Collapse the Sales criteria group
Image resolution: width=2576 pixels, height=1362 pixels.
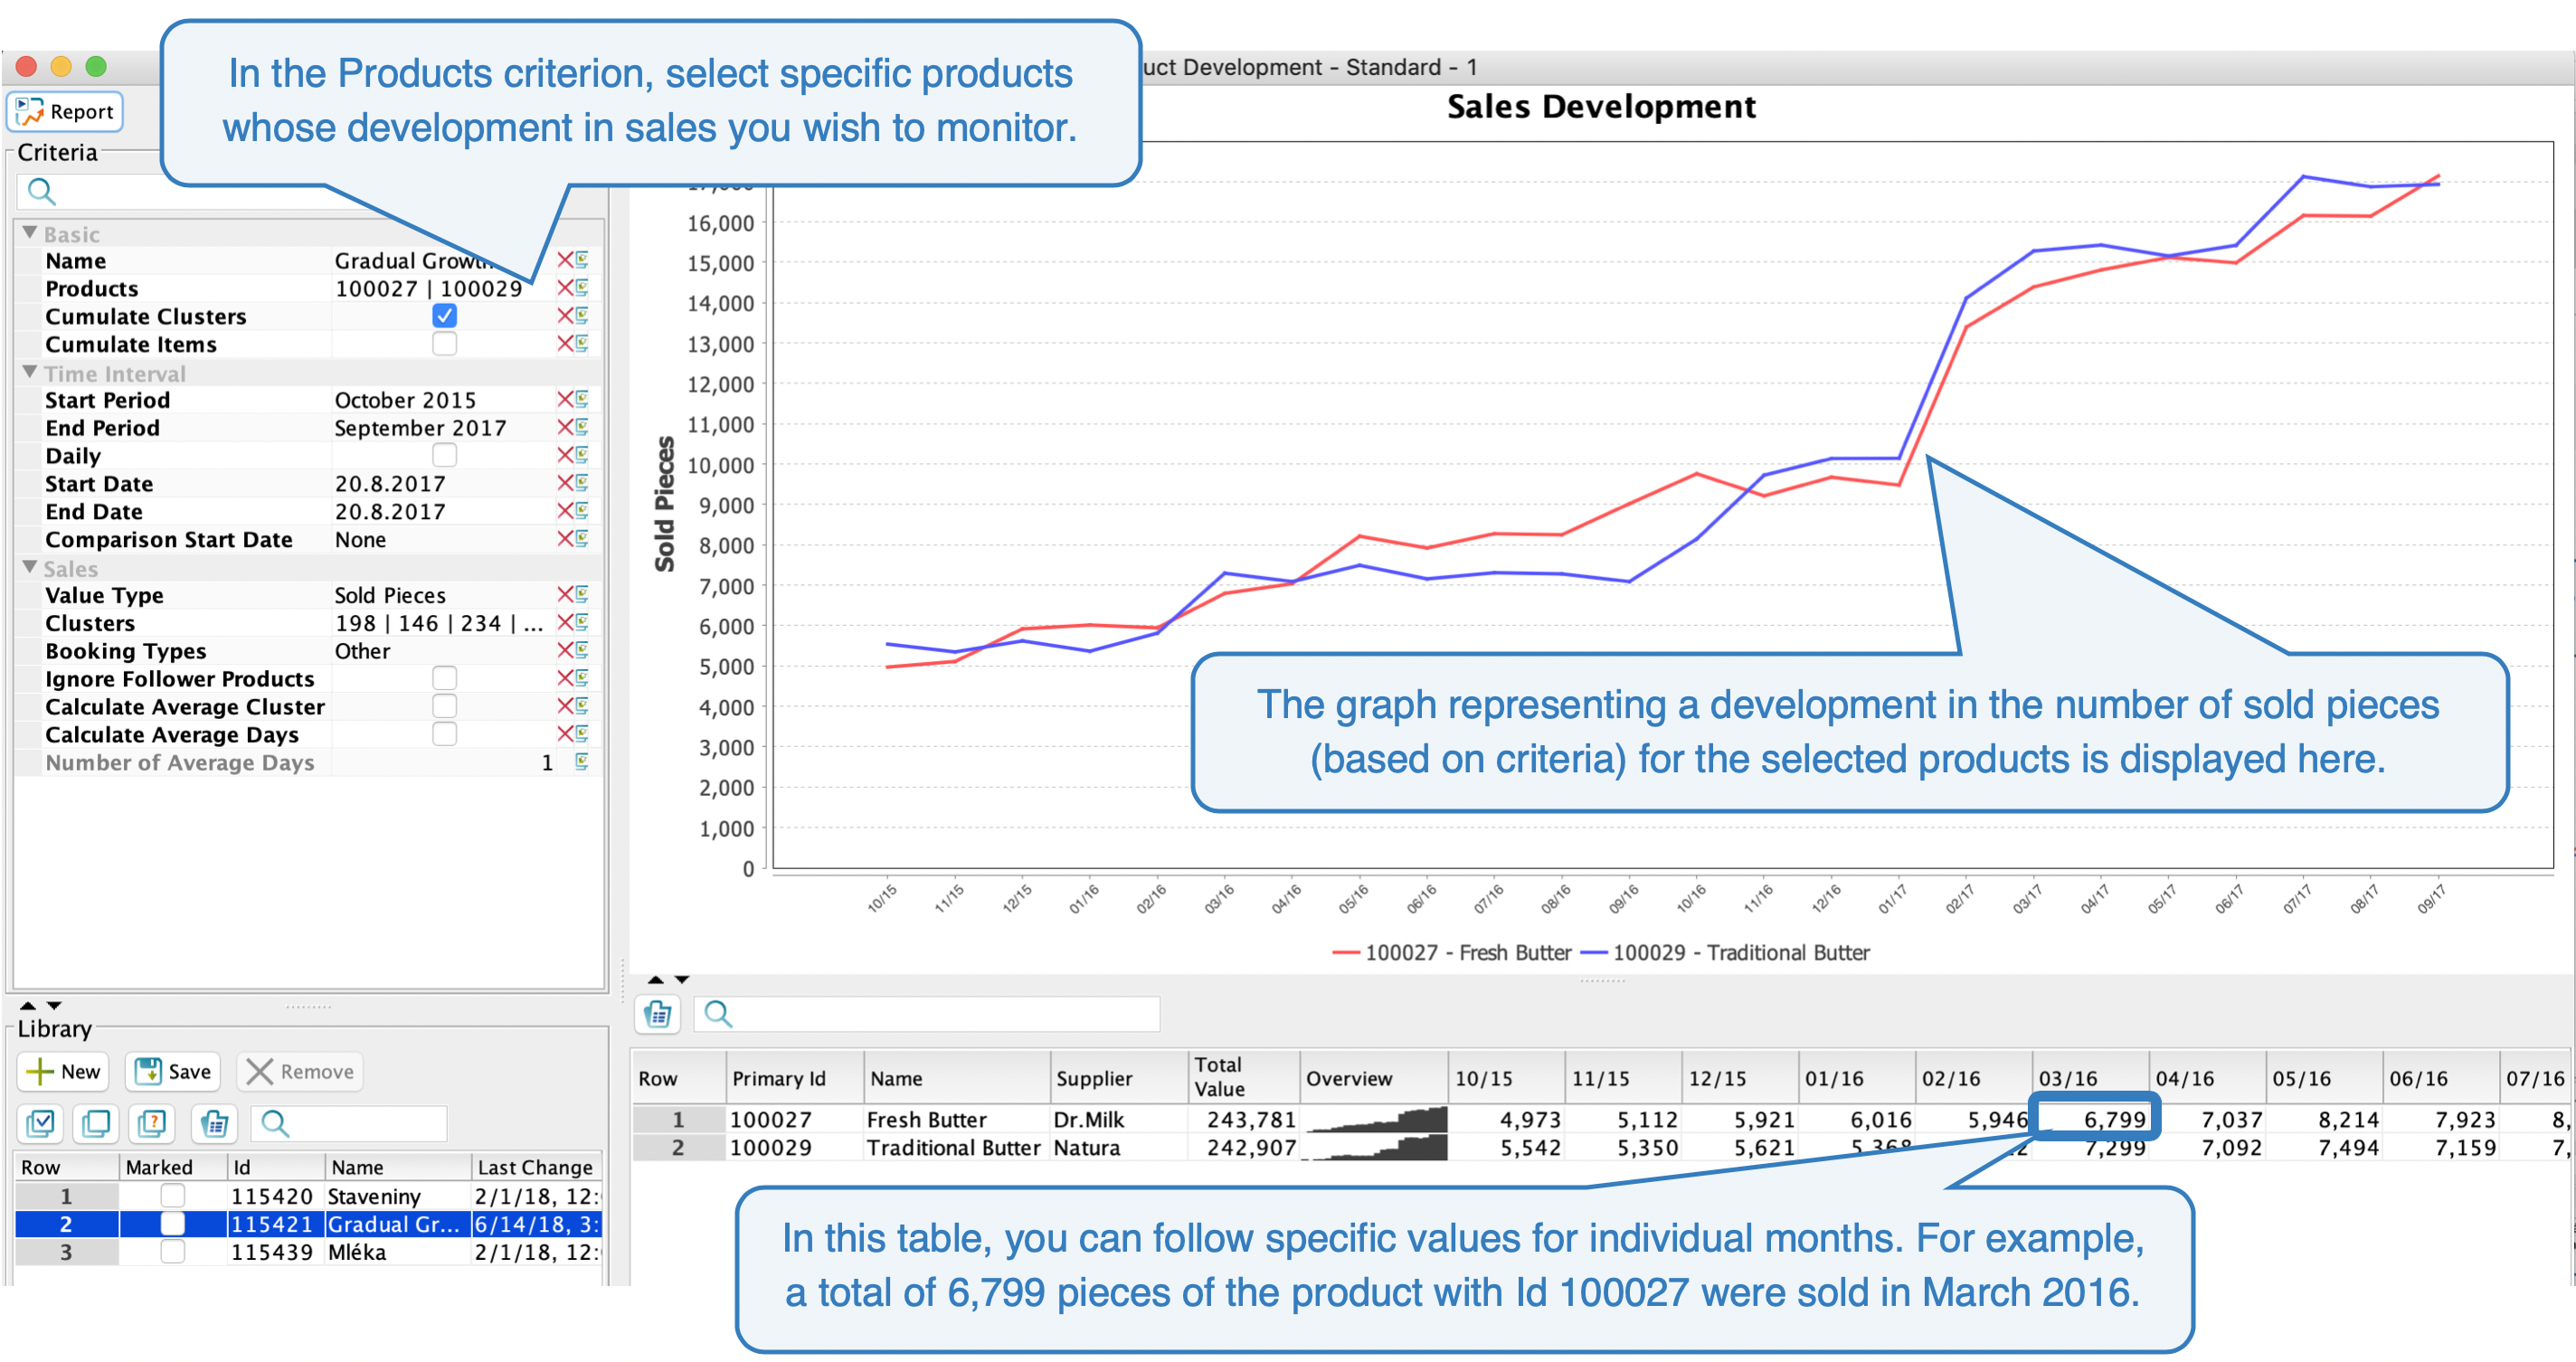(30, 567)
